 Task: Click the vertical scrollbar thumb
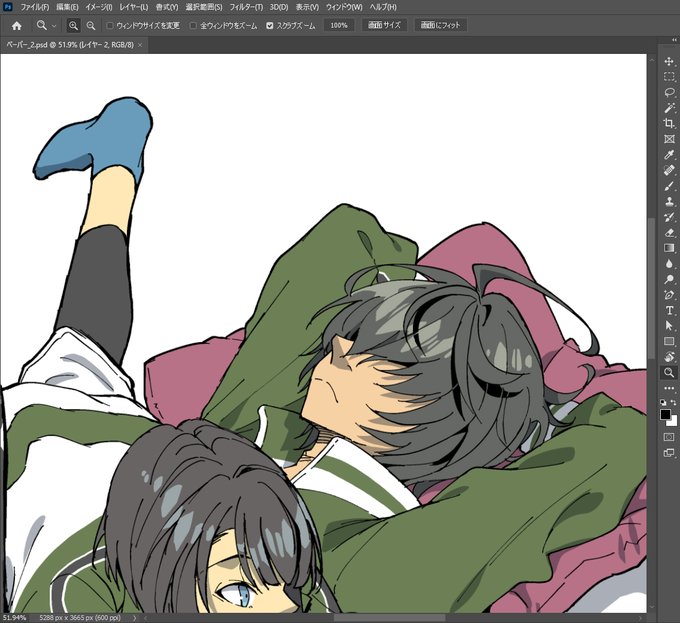tap(651, 288)
